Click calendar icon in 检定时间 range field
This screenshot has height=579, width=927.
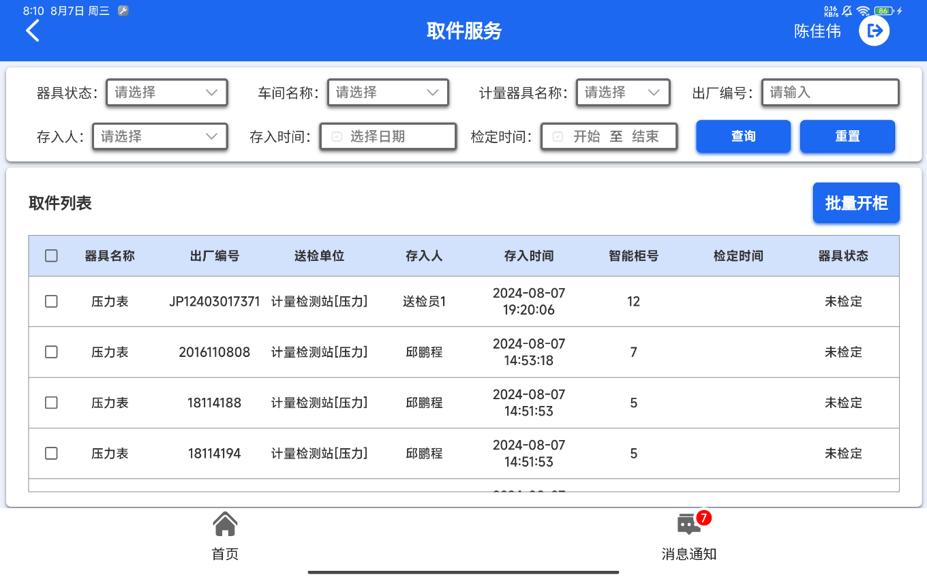558,137
